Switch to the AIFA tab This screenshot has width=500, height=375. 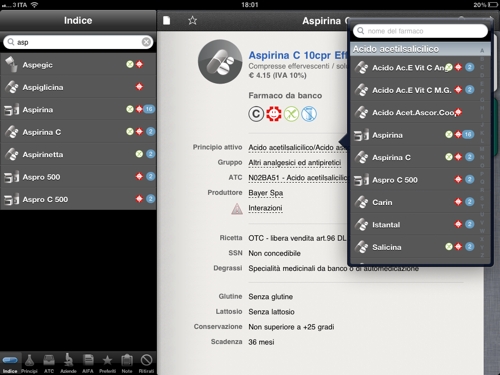pos(88,364)
